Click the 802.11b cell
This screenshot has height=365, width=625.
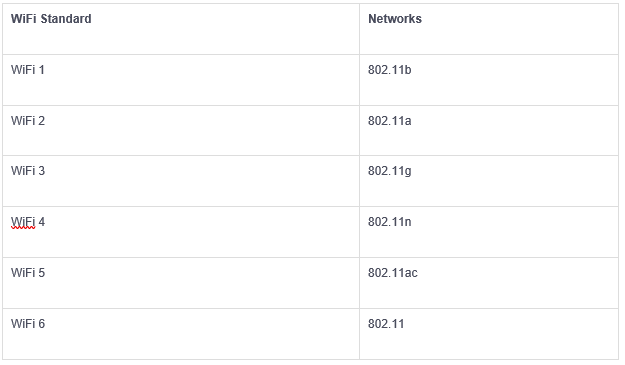pos(489,80)
